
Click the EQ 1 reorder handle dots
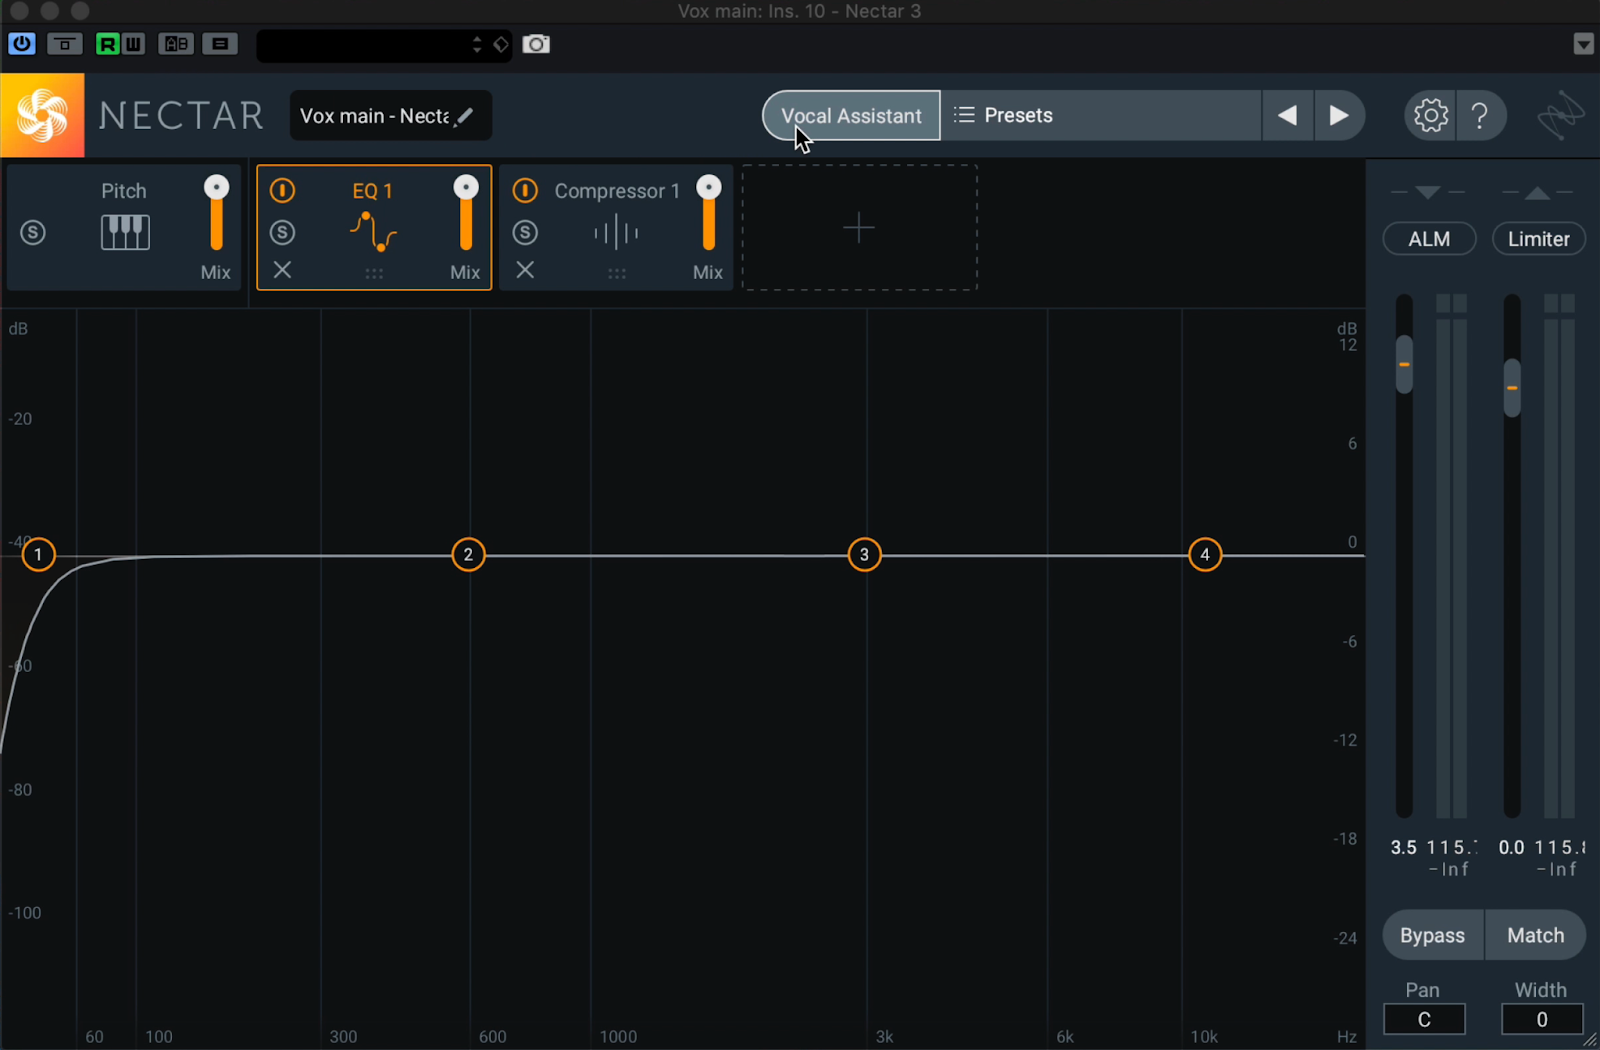click(x=374, y=273)
